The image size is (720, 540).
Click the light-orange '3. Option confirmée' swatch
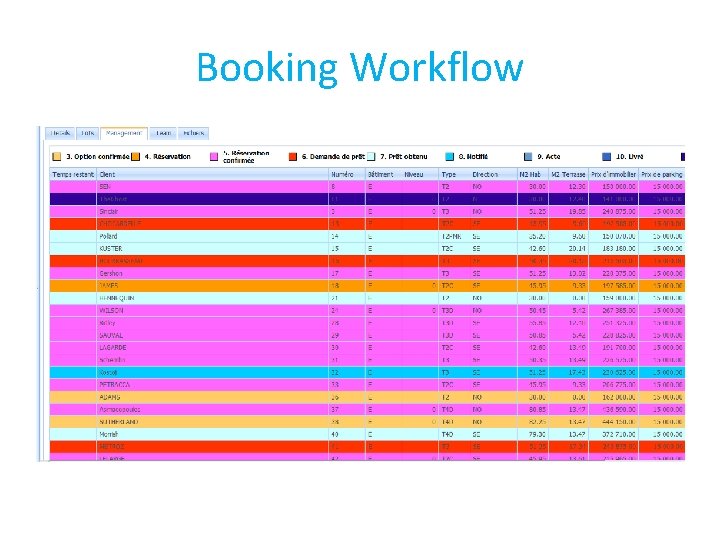click(x=56, y=157)
